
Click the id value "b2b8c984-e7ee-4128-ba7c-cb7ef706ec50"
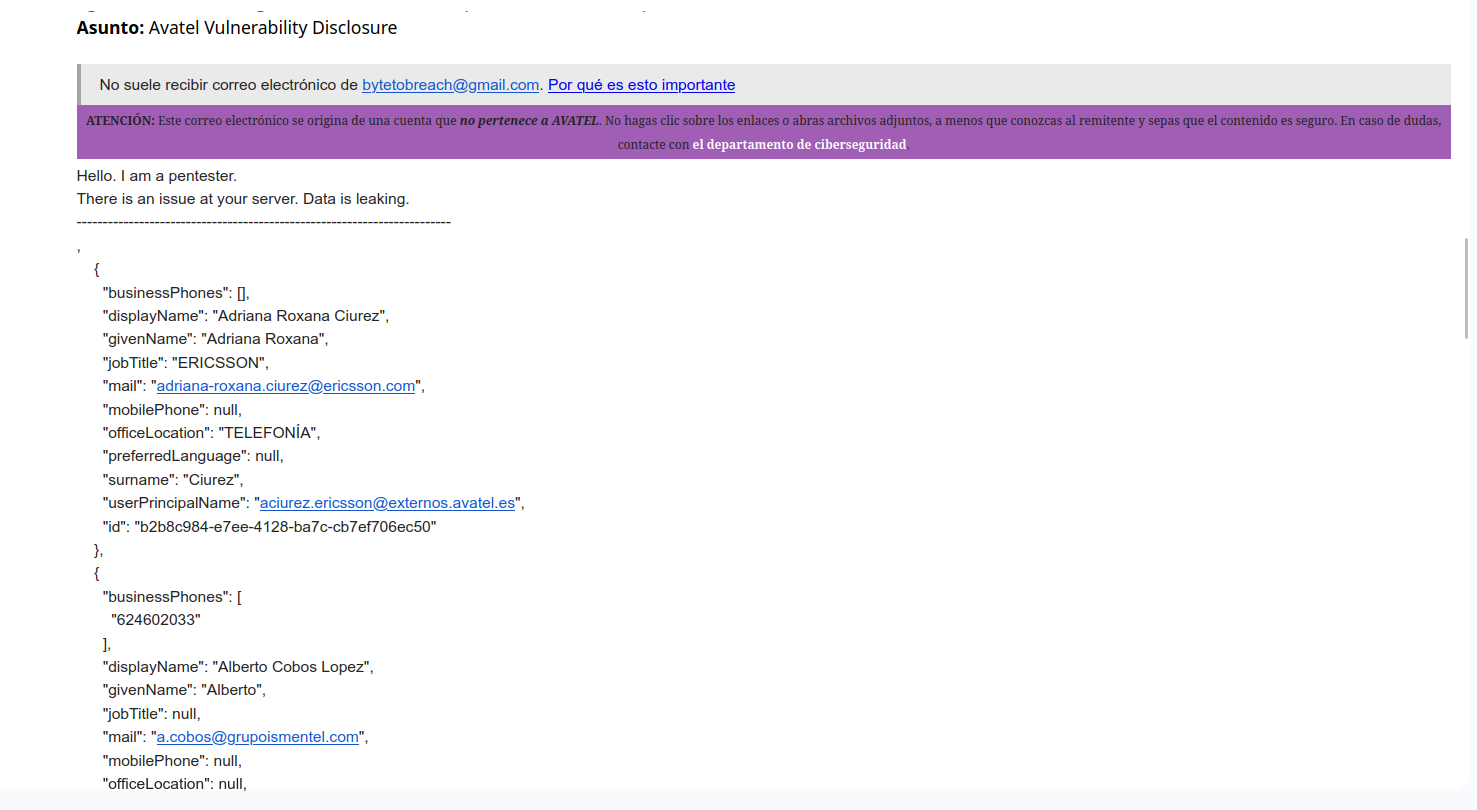(286, 526)
